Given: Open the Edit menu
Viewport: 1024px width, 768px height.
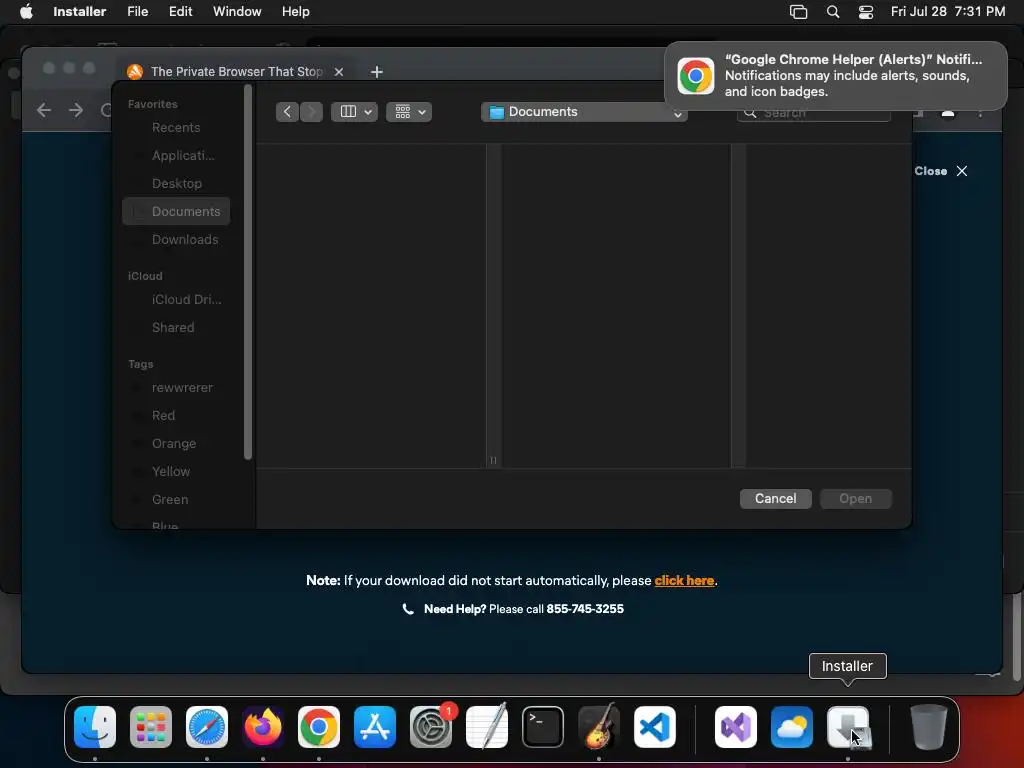Looking at the screenshot, I should click(x=181, y=12).
